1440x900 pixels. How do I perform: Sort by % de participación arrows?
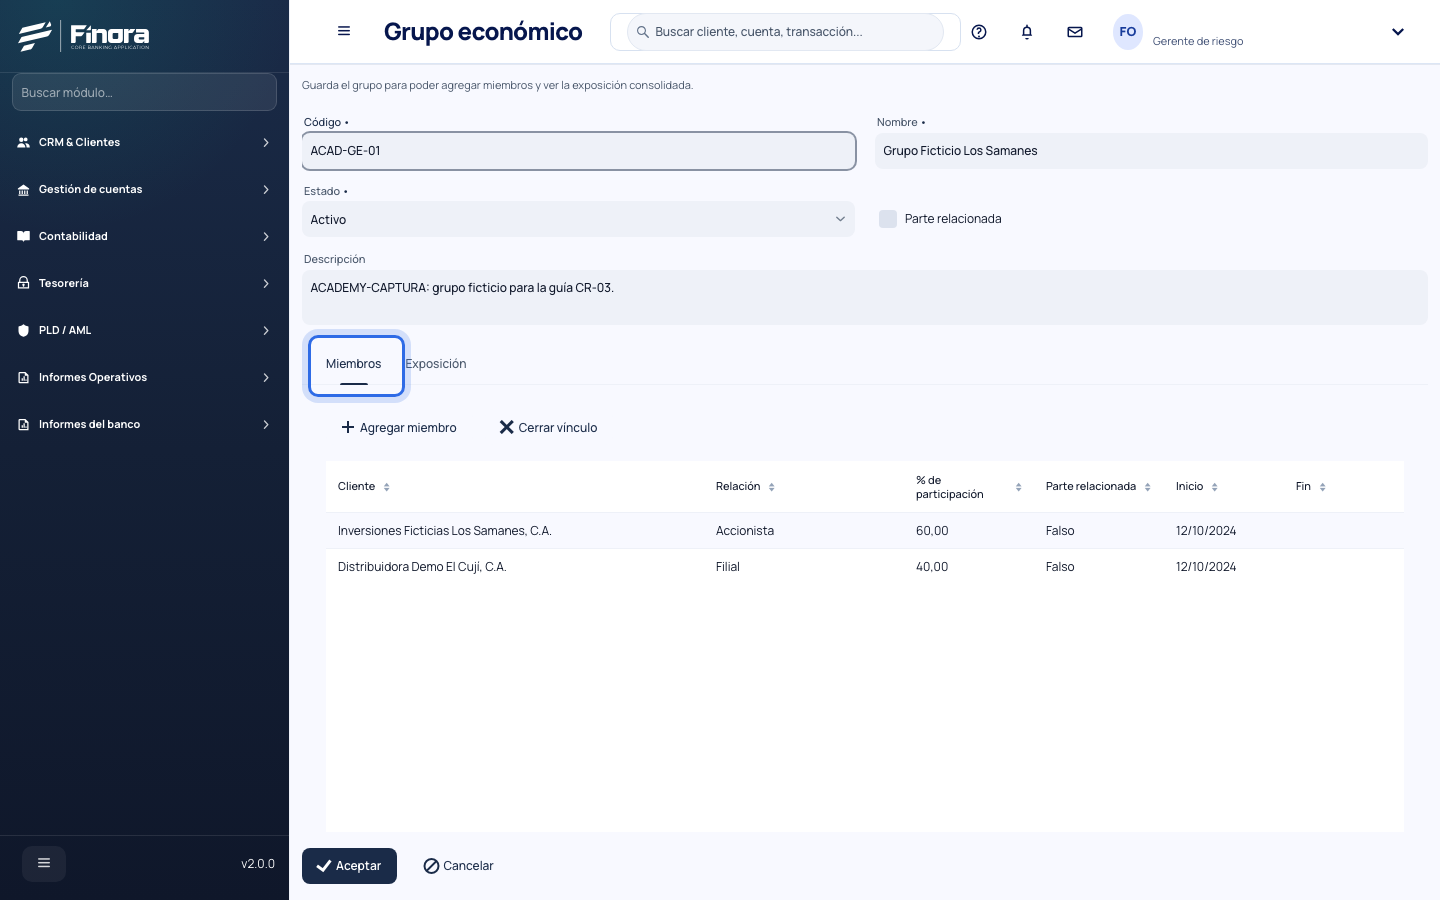1019,487
